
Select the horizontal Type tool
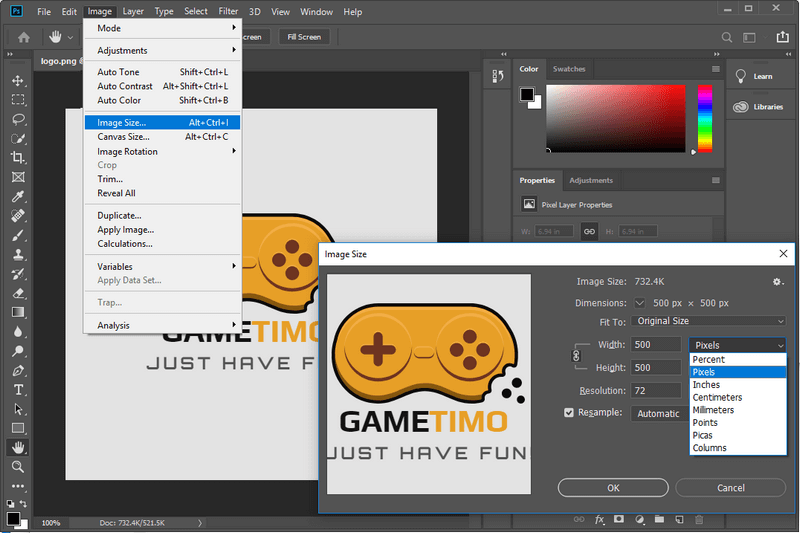point(17,389)
